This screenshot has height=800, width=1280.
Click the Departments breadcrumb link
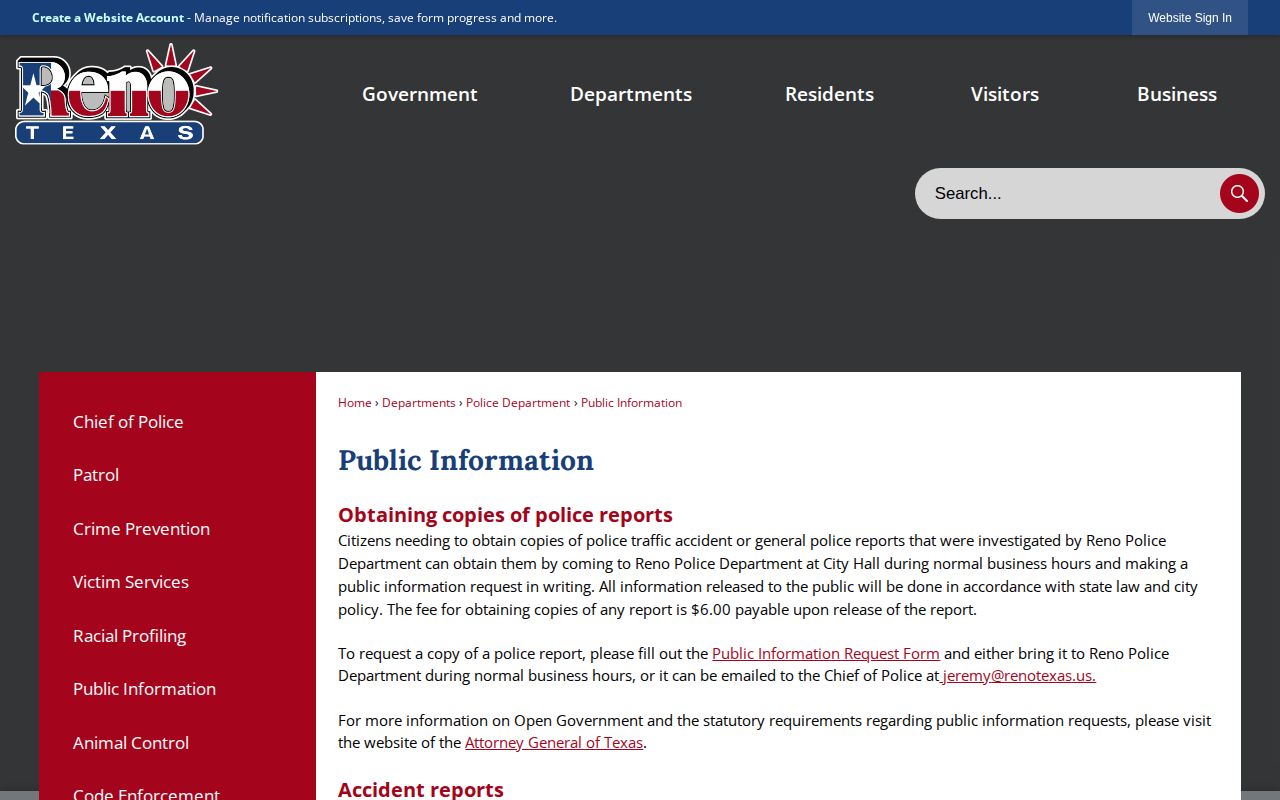[x=419, y=403]
